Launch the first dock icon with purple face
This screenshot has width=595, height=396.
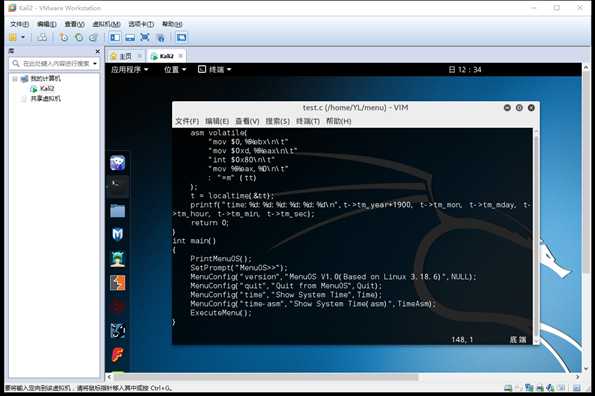point(118,163)
